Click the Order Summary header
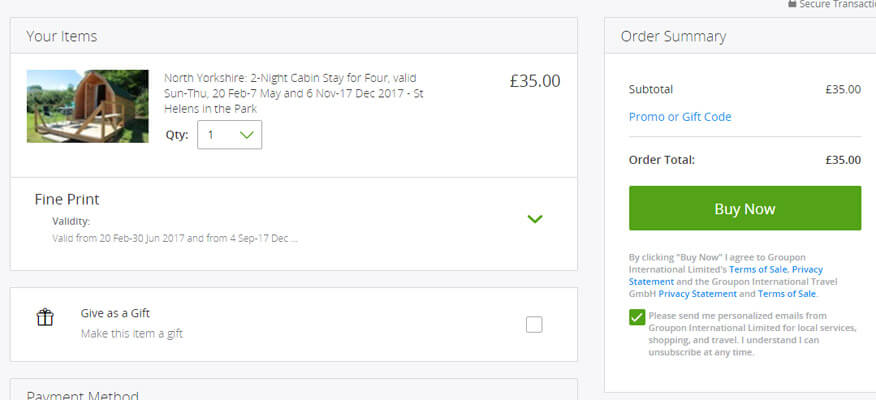 673,36
